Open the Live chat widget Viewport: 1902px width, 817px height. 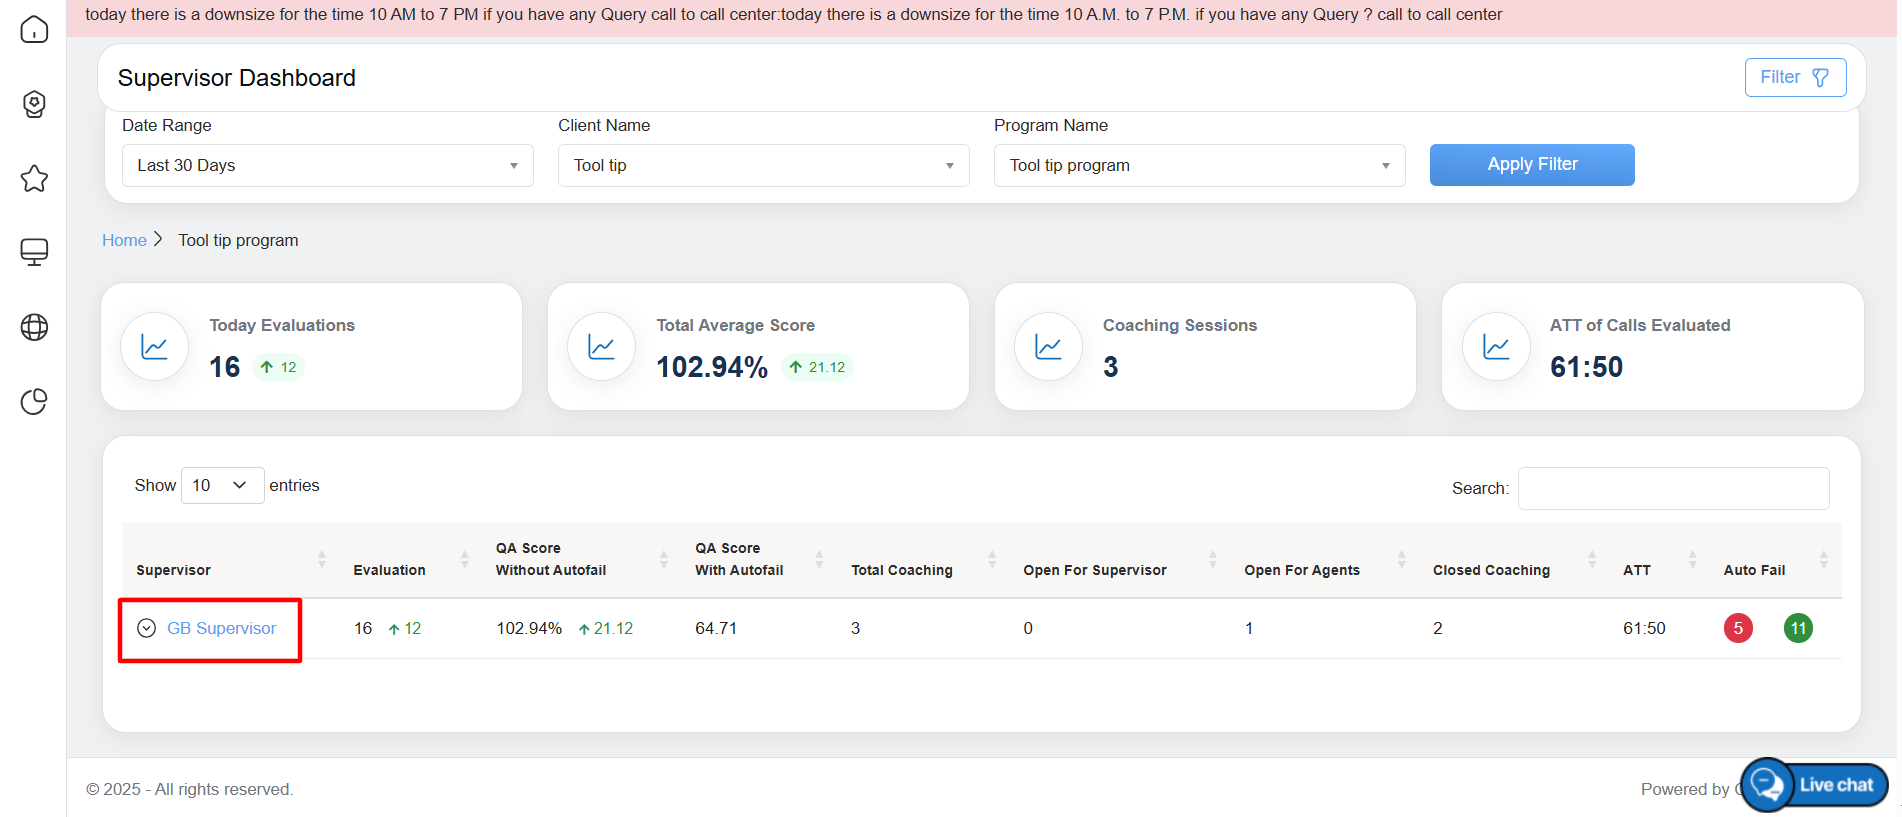pos(1814,785)
